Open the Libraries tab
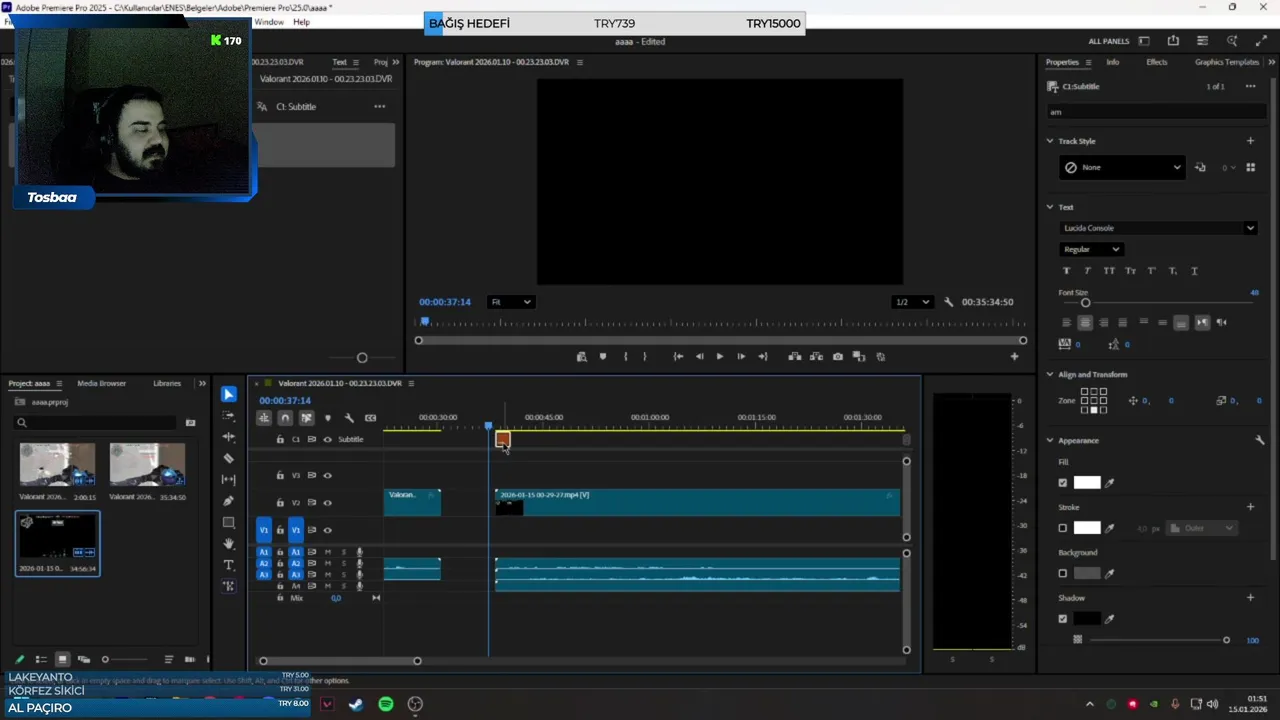This screenshot has height=720, width=1280. [x=167, y=383]
